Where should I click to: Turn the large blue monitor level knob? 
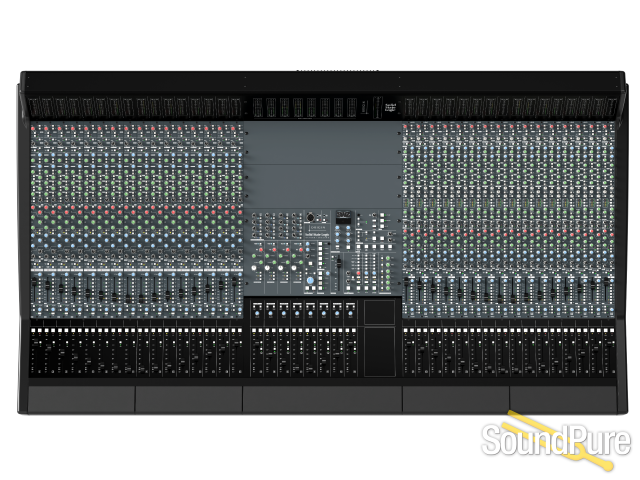tap(310, 280)
